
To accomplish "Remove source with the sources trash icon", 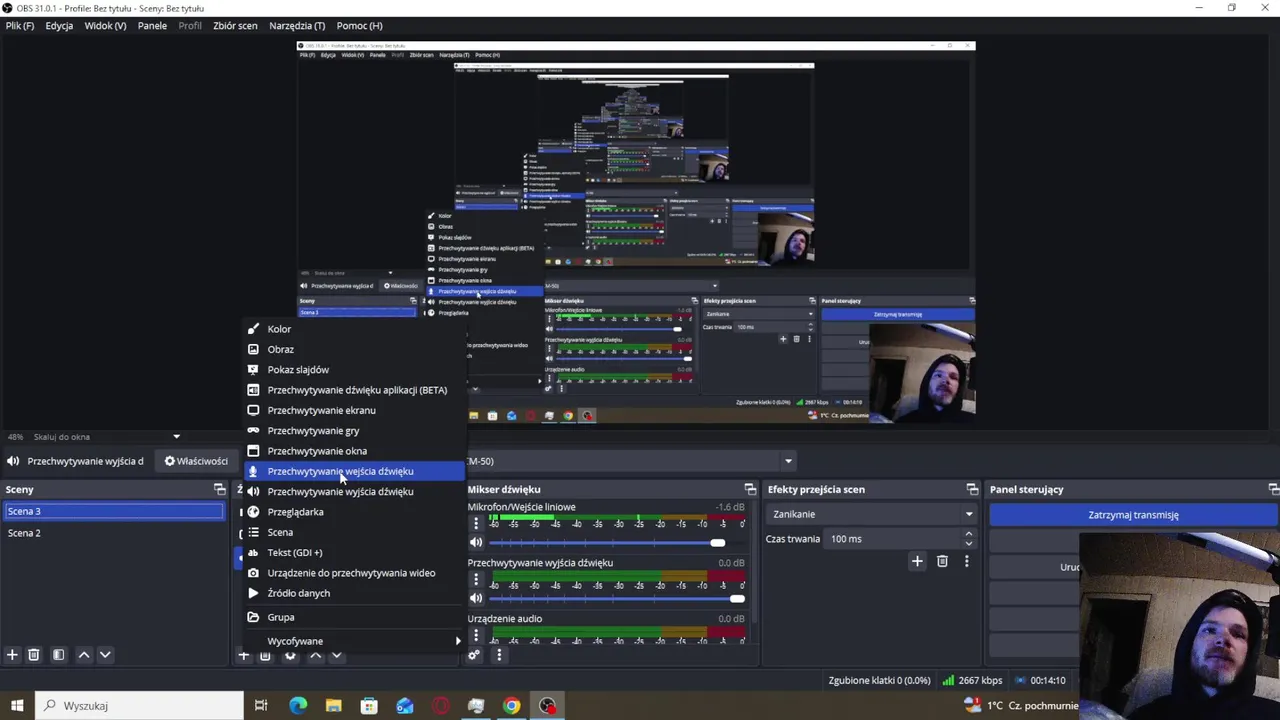I will click(x=265, y=656).
